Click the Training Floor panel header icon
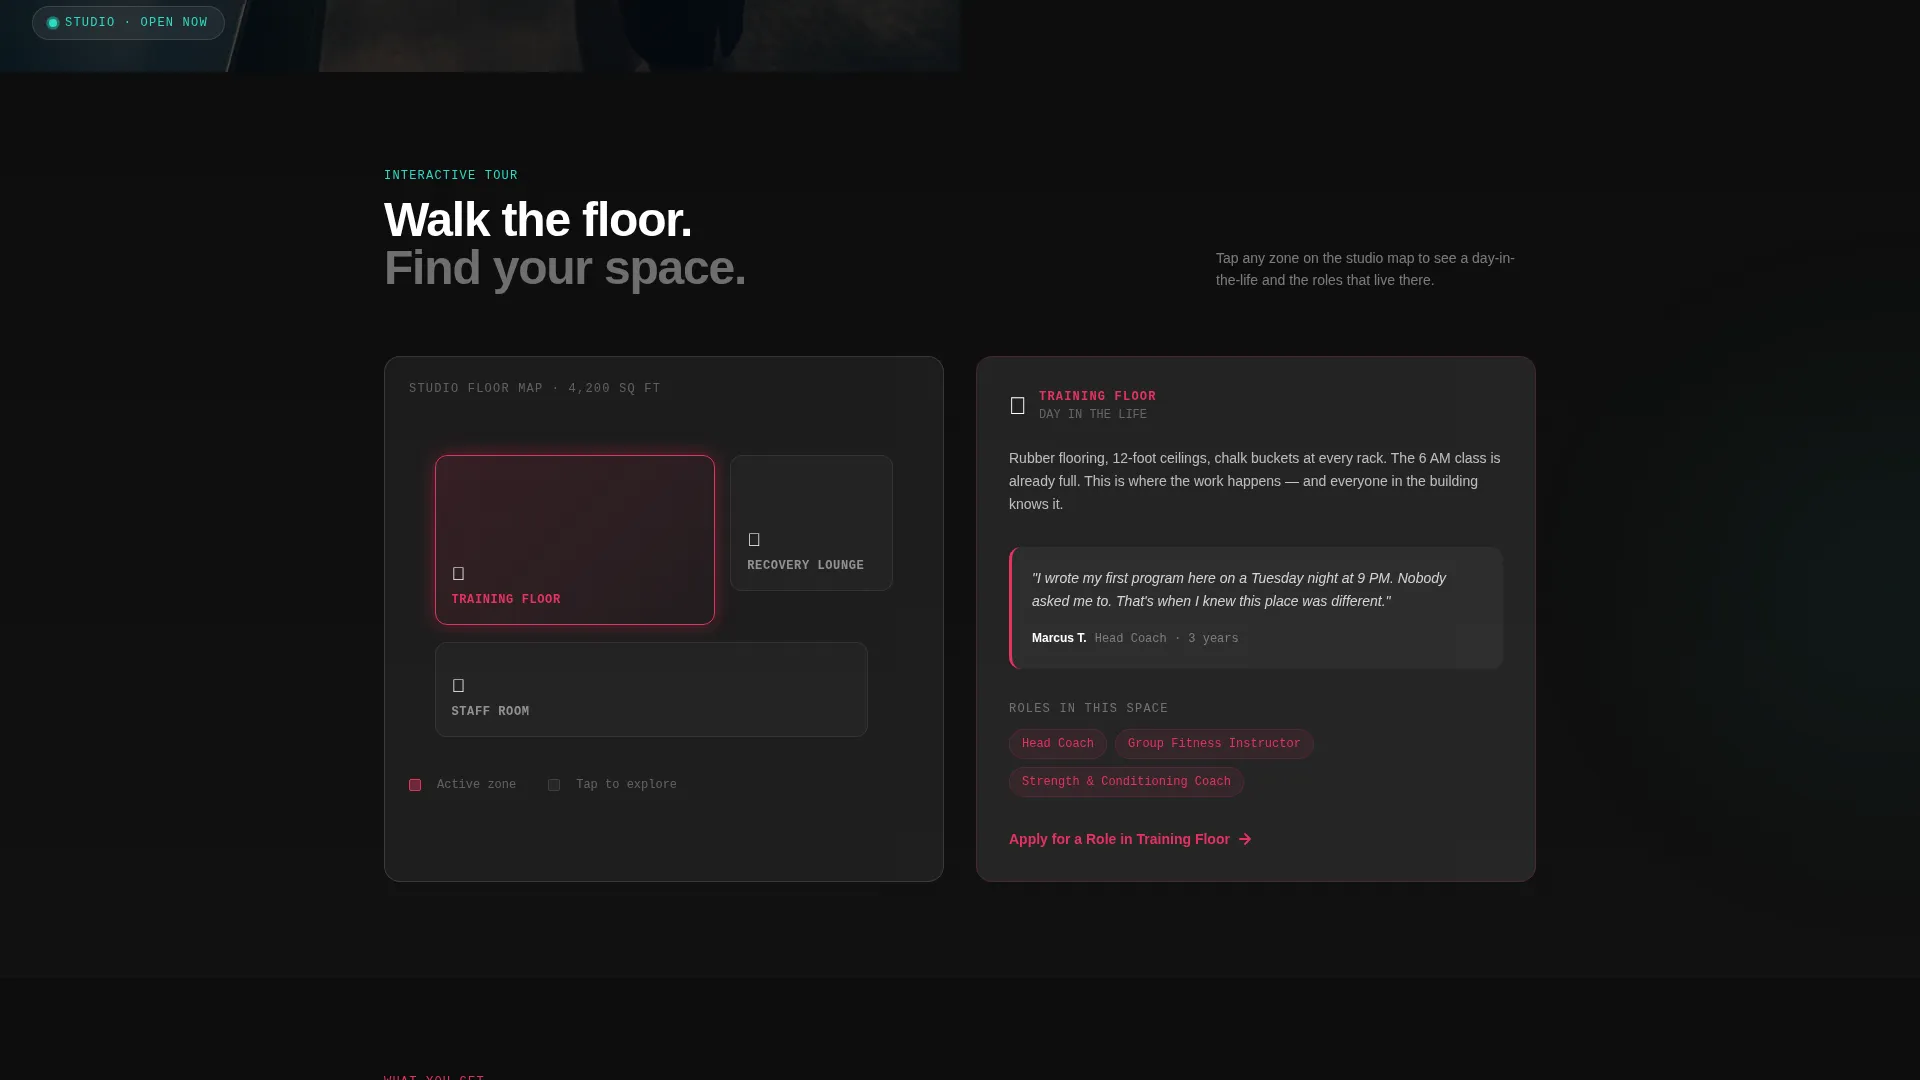The height and width of the screenshot is (1080, 1920). (1018, 405)
